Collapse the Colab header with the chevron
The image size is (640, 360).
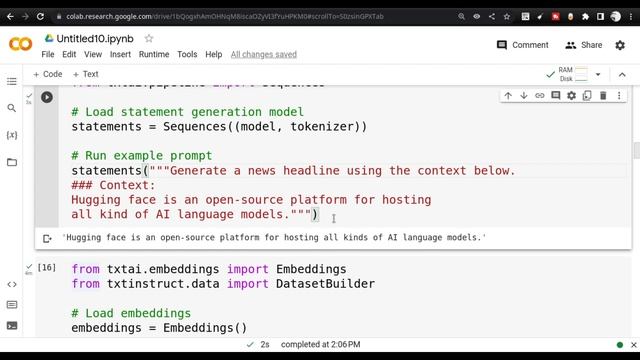(x=622, y=75)
